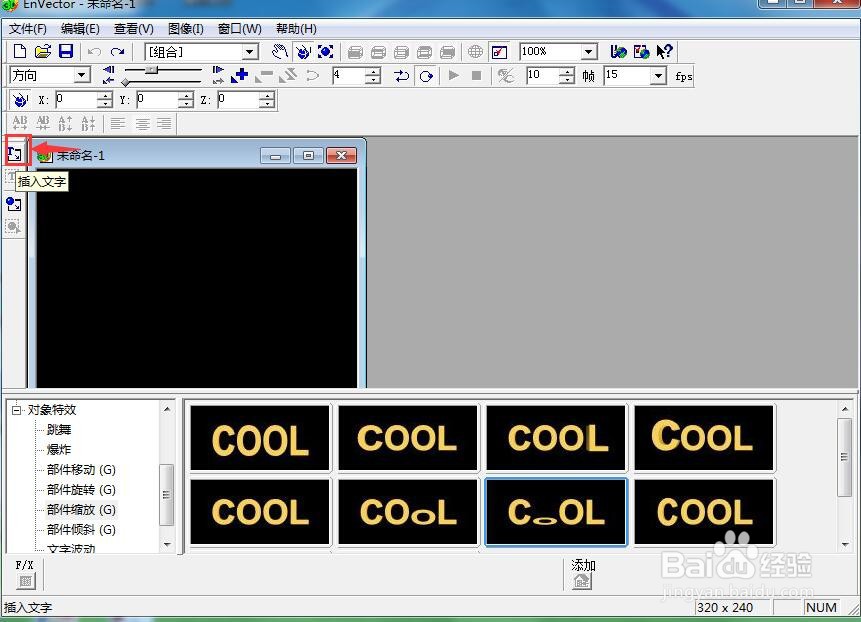This screenshot has width=861, height=622.
Task: Click the F/X panel button
Action: [25, 580]
